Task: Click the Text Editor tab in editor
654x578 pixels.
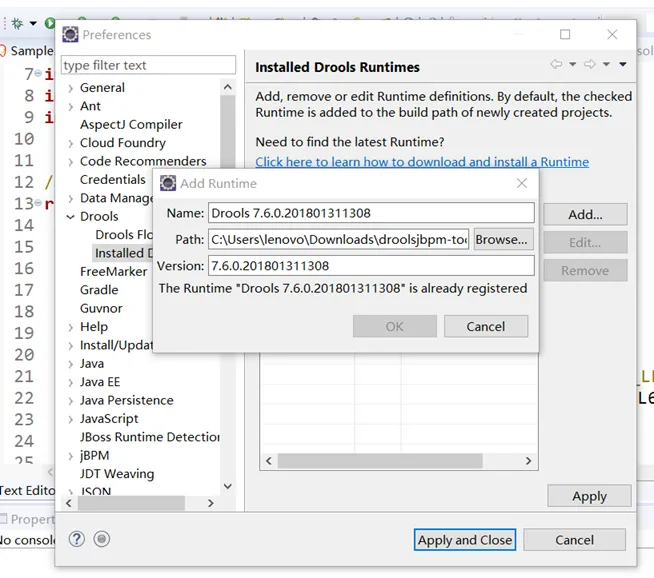Action: point(27,490)
